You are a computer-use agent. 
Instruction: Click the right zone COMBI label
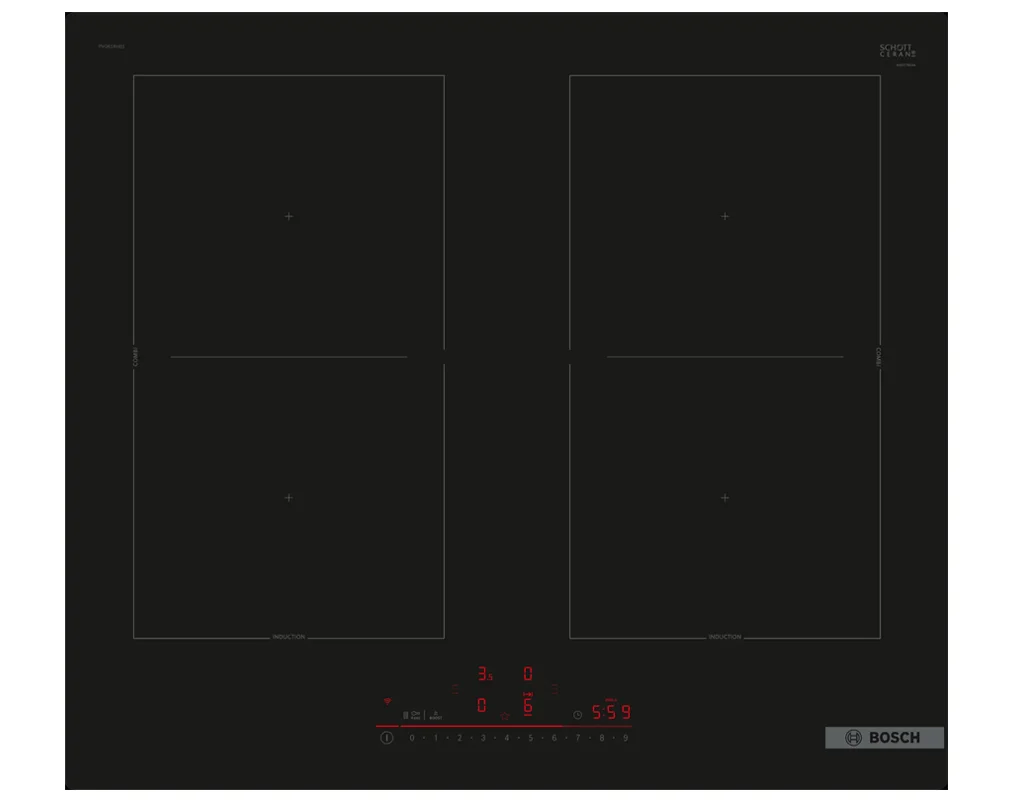coord(878,356)
